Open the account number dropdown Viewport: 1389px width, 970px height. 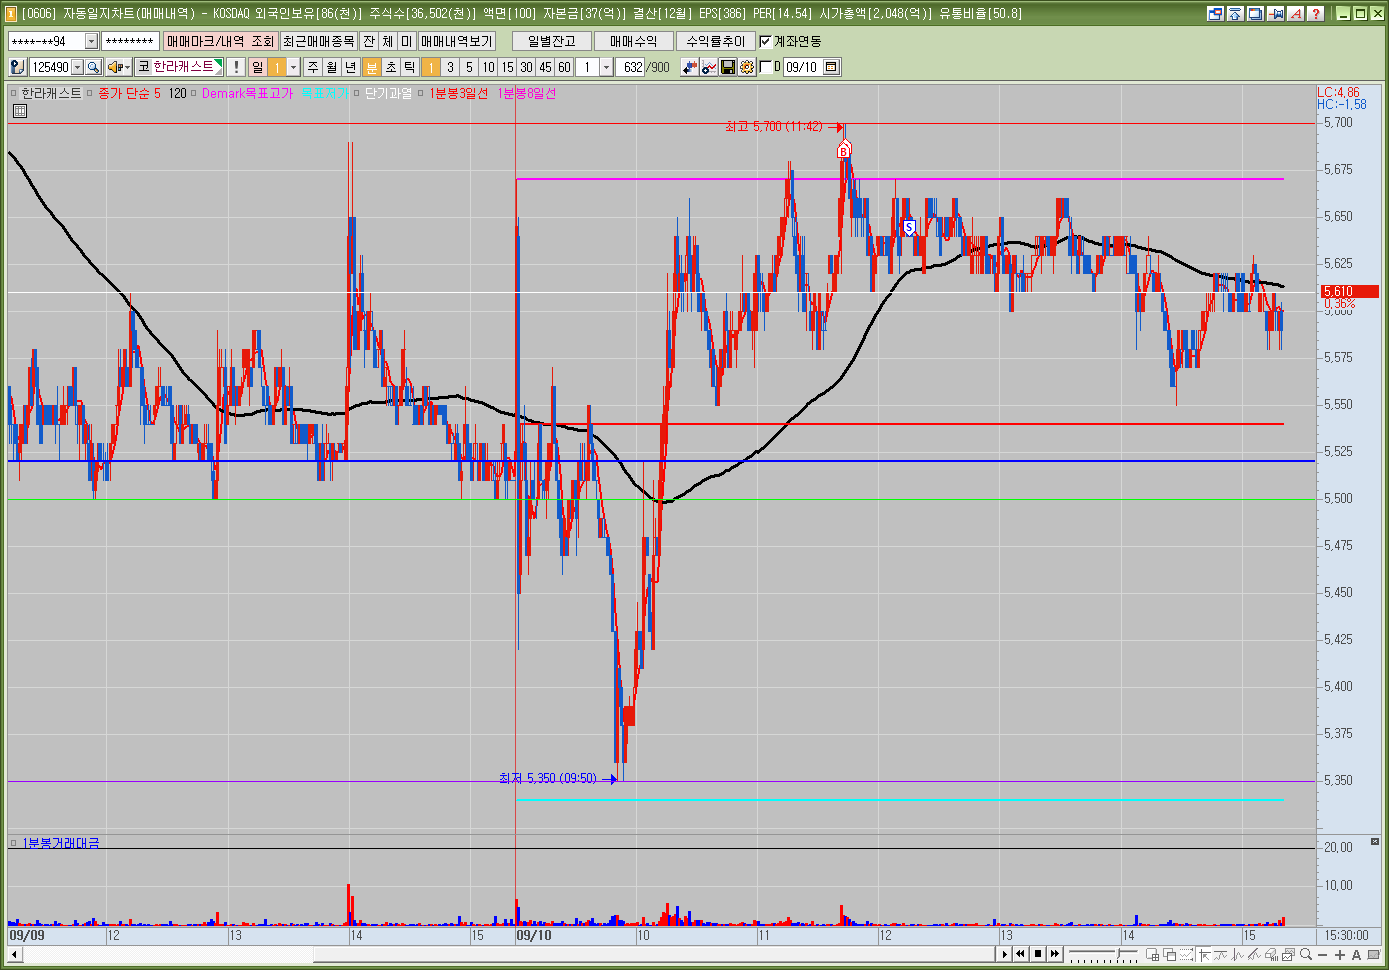[91, 41]
